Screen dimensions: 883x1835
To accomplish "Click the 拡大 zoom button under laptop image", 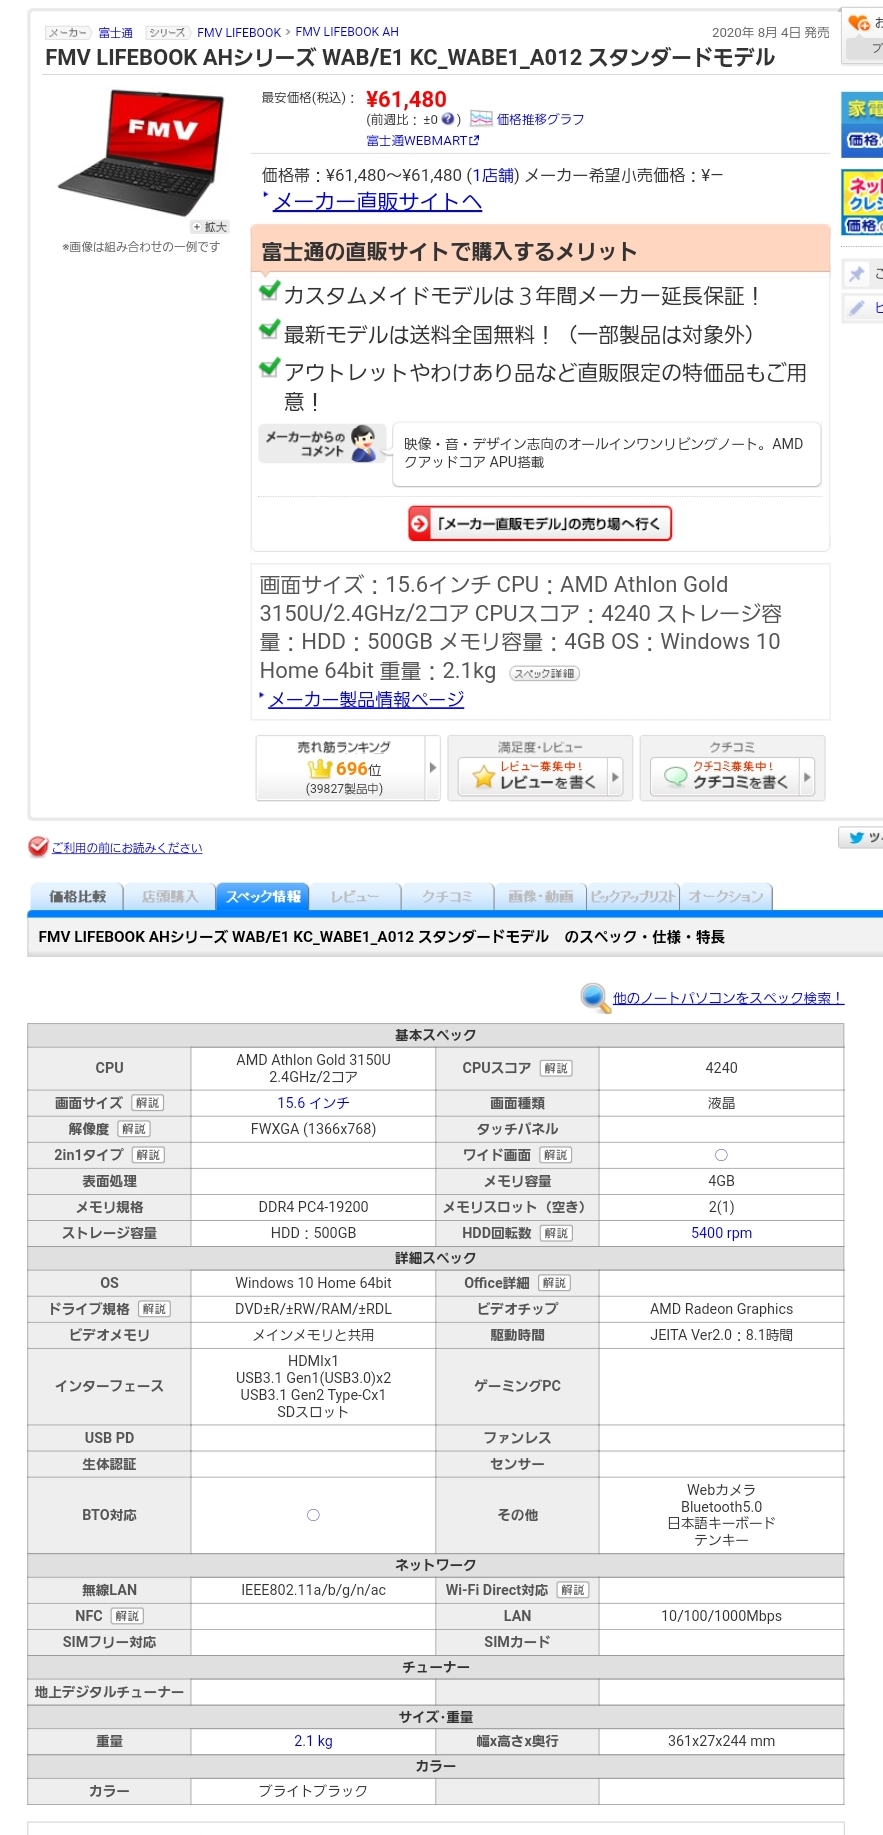I will 211,227.
